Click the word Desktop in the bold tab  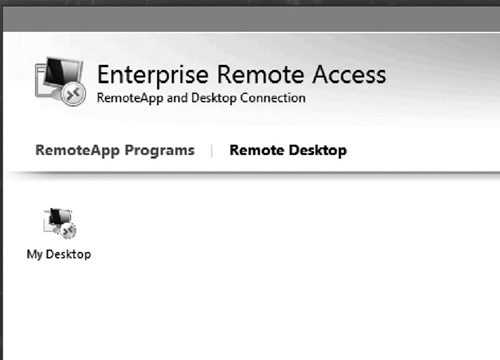318,151
